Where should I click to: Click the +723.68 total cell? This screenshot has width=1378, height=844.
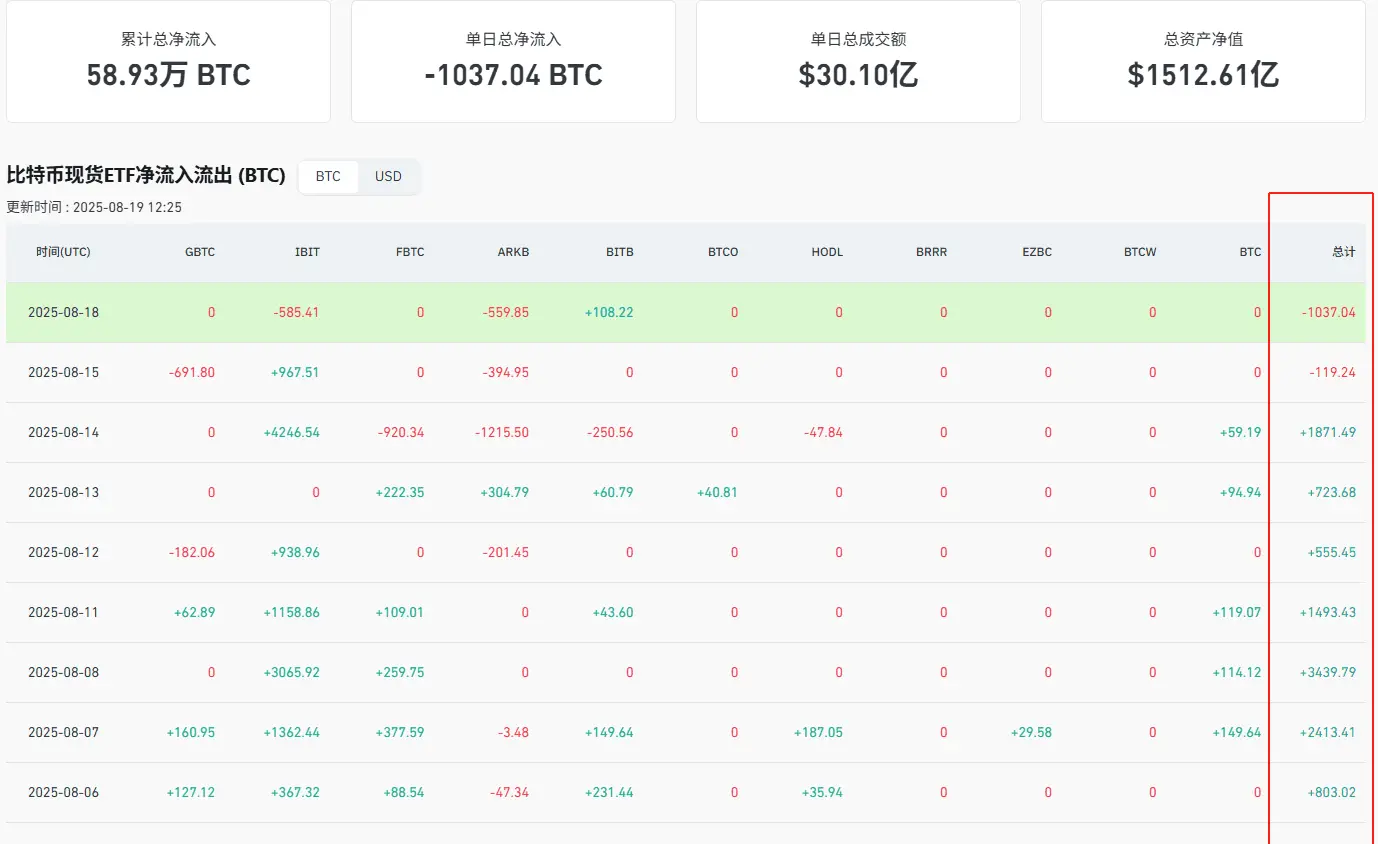pos(1332,492)
